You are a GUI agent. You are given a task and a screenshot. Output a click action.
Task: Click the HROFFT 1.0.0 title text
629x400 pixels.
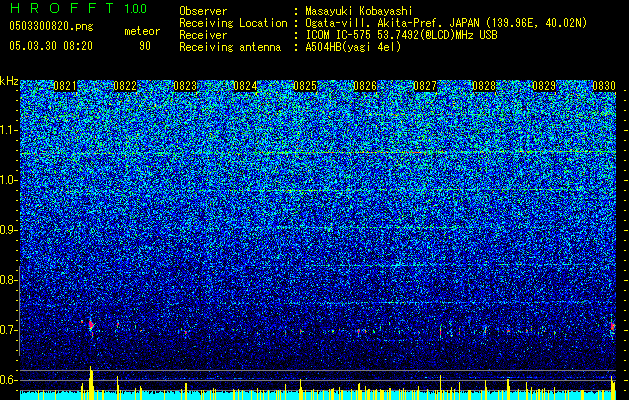click(x=78, y=8)
